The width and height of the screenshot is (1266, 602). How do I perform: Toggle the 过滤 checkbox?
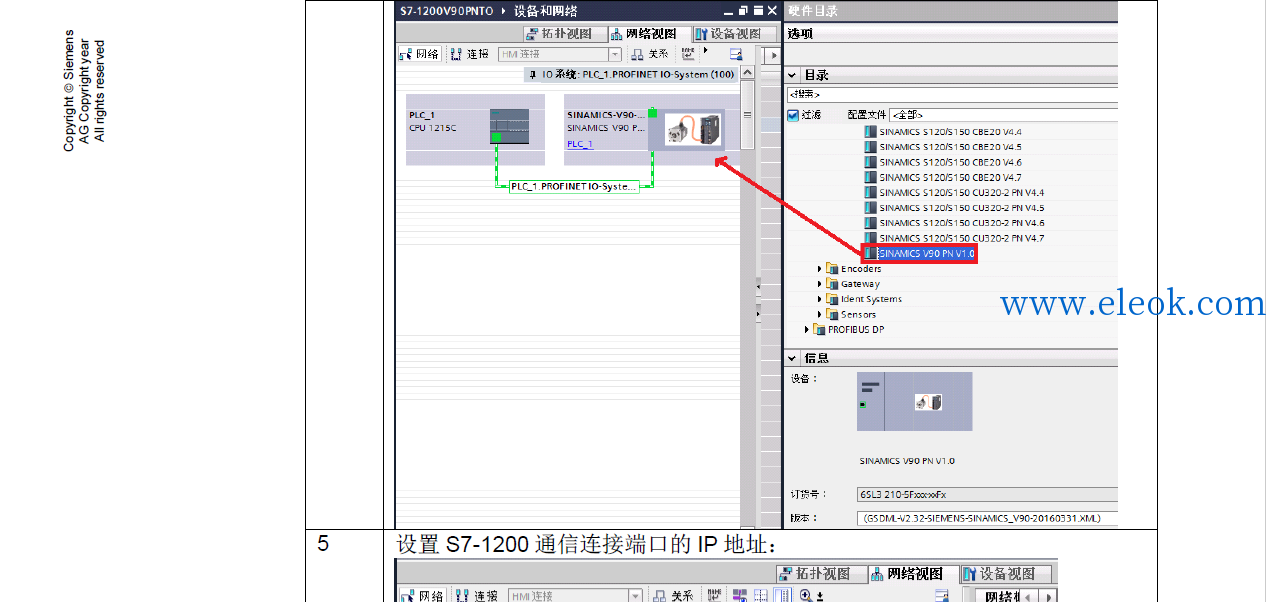coord(793,115)
